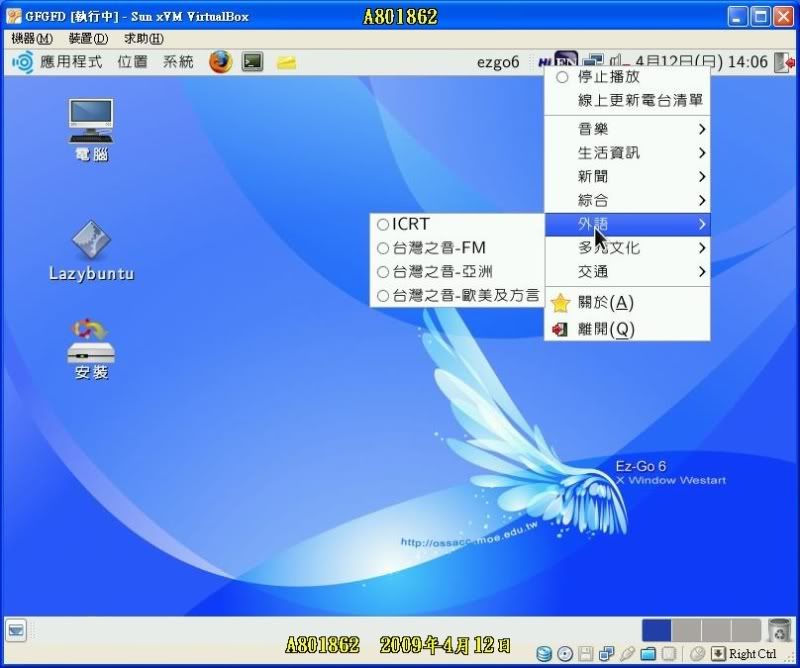Open the 關於(A) about entry

628,303
